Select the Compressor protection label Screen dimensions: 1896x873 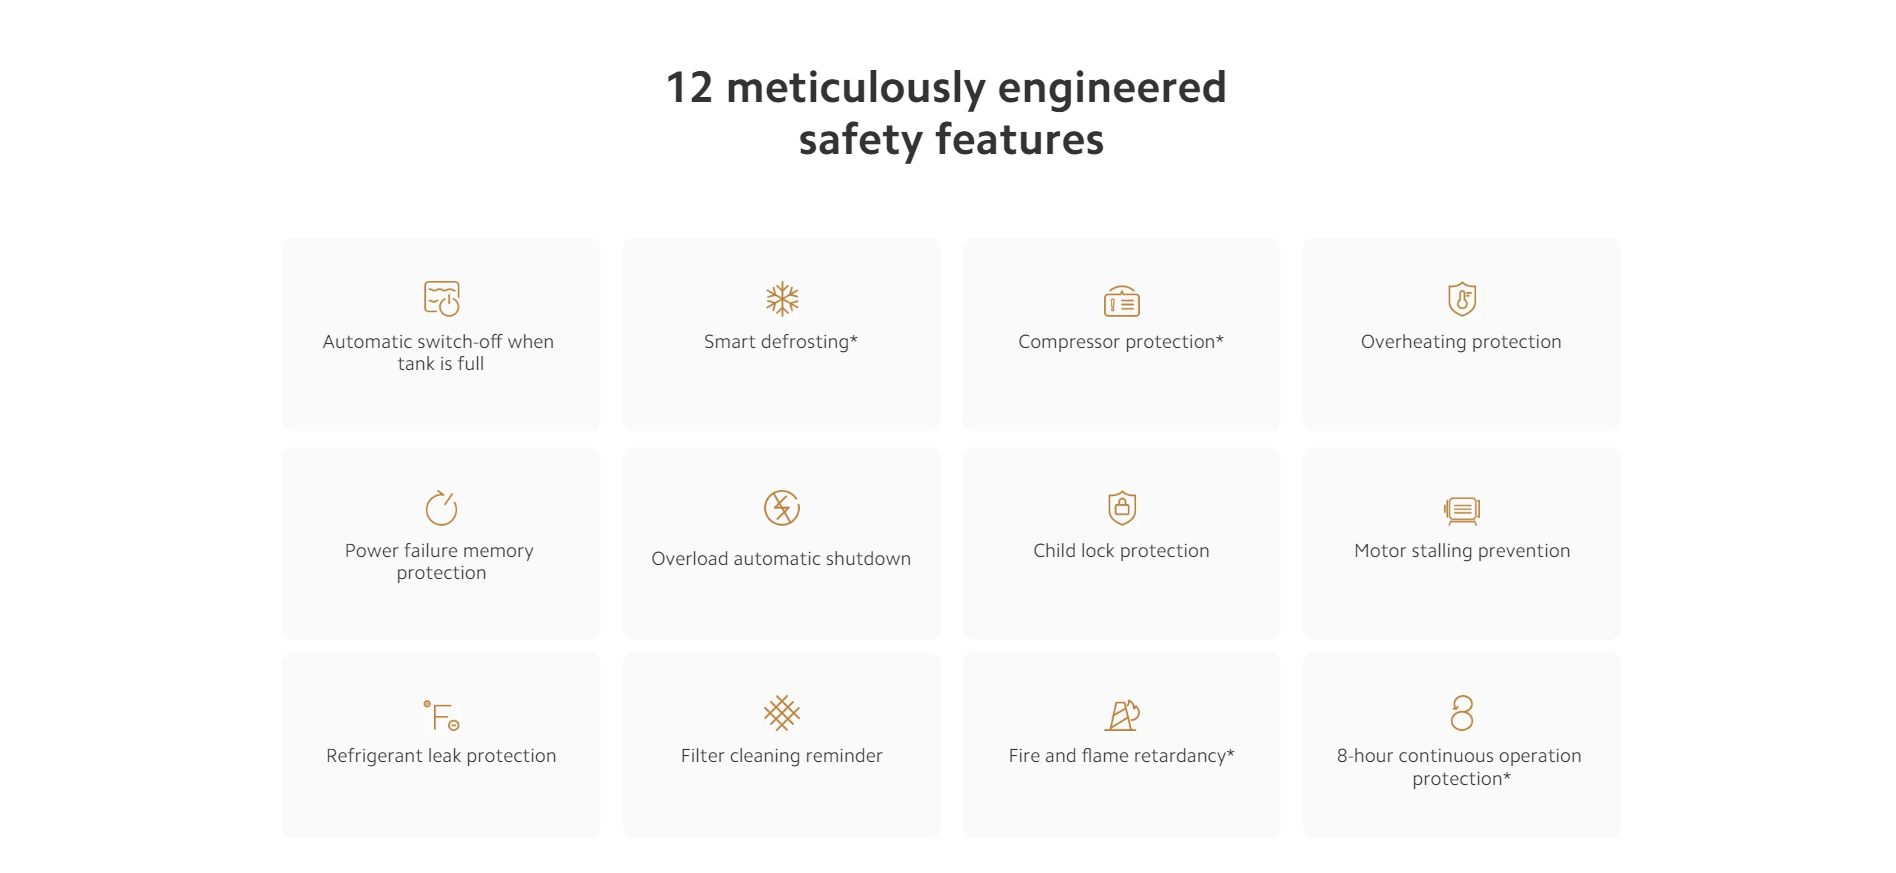[1121, 342]
